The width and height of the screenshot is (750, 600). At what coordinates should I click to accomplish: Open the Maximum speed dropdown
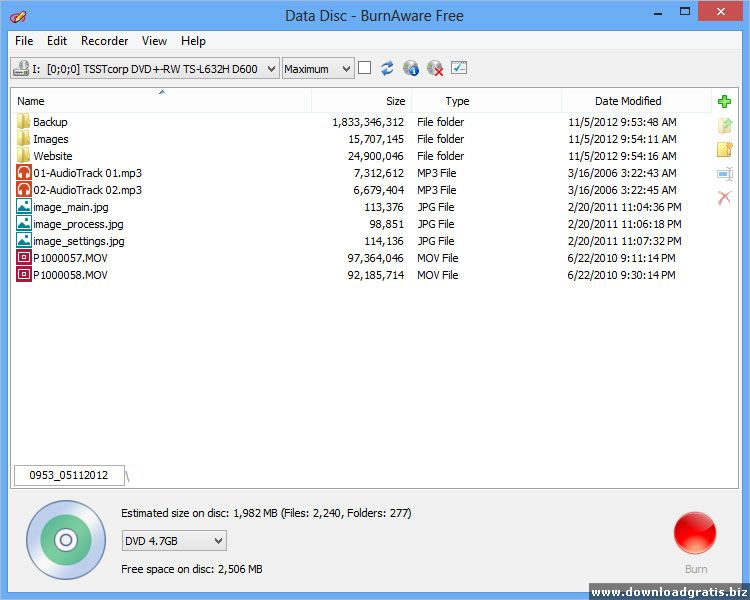(318, 68)
